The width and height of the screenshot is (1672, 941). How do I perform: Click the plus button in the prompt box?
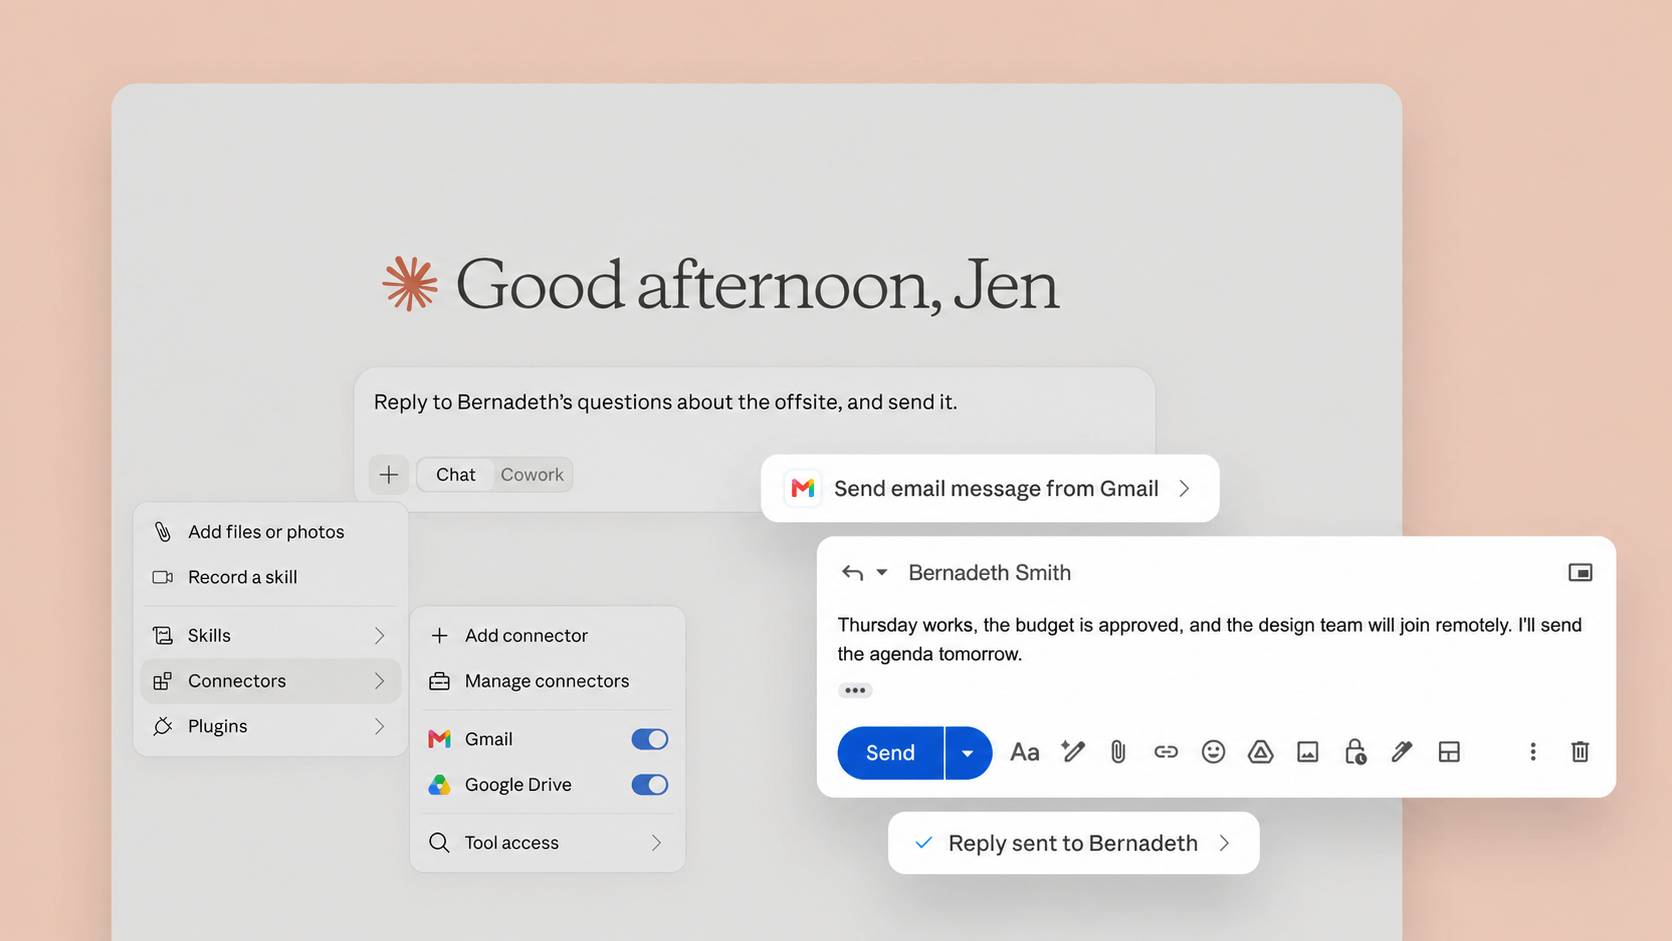coord(389,475)
